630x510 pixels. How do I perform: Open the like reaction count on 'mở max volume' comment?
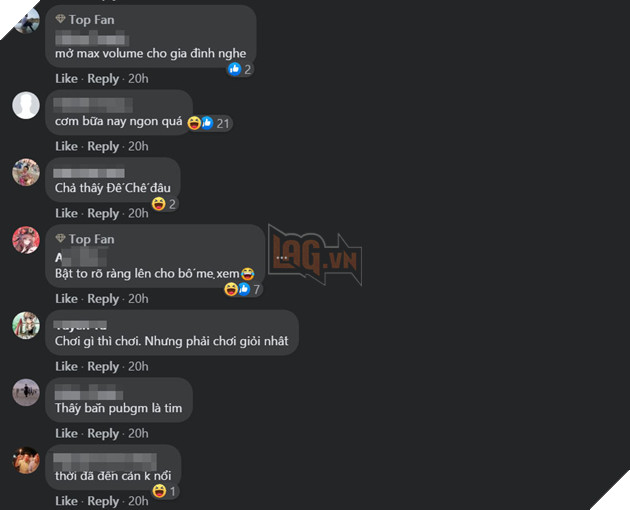(240, 70)
